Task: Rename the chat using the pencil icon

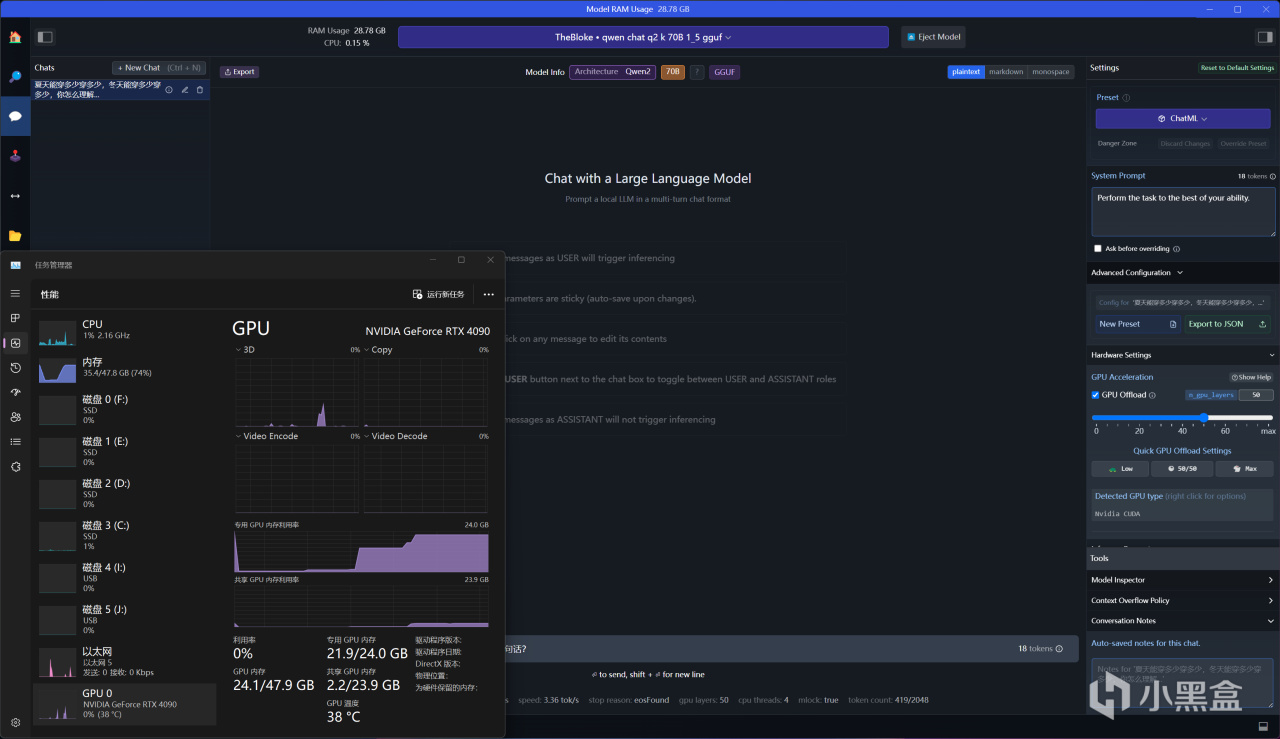Action: click(184, 90)
